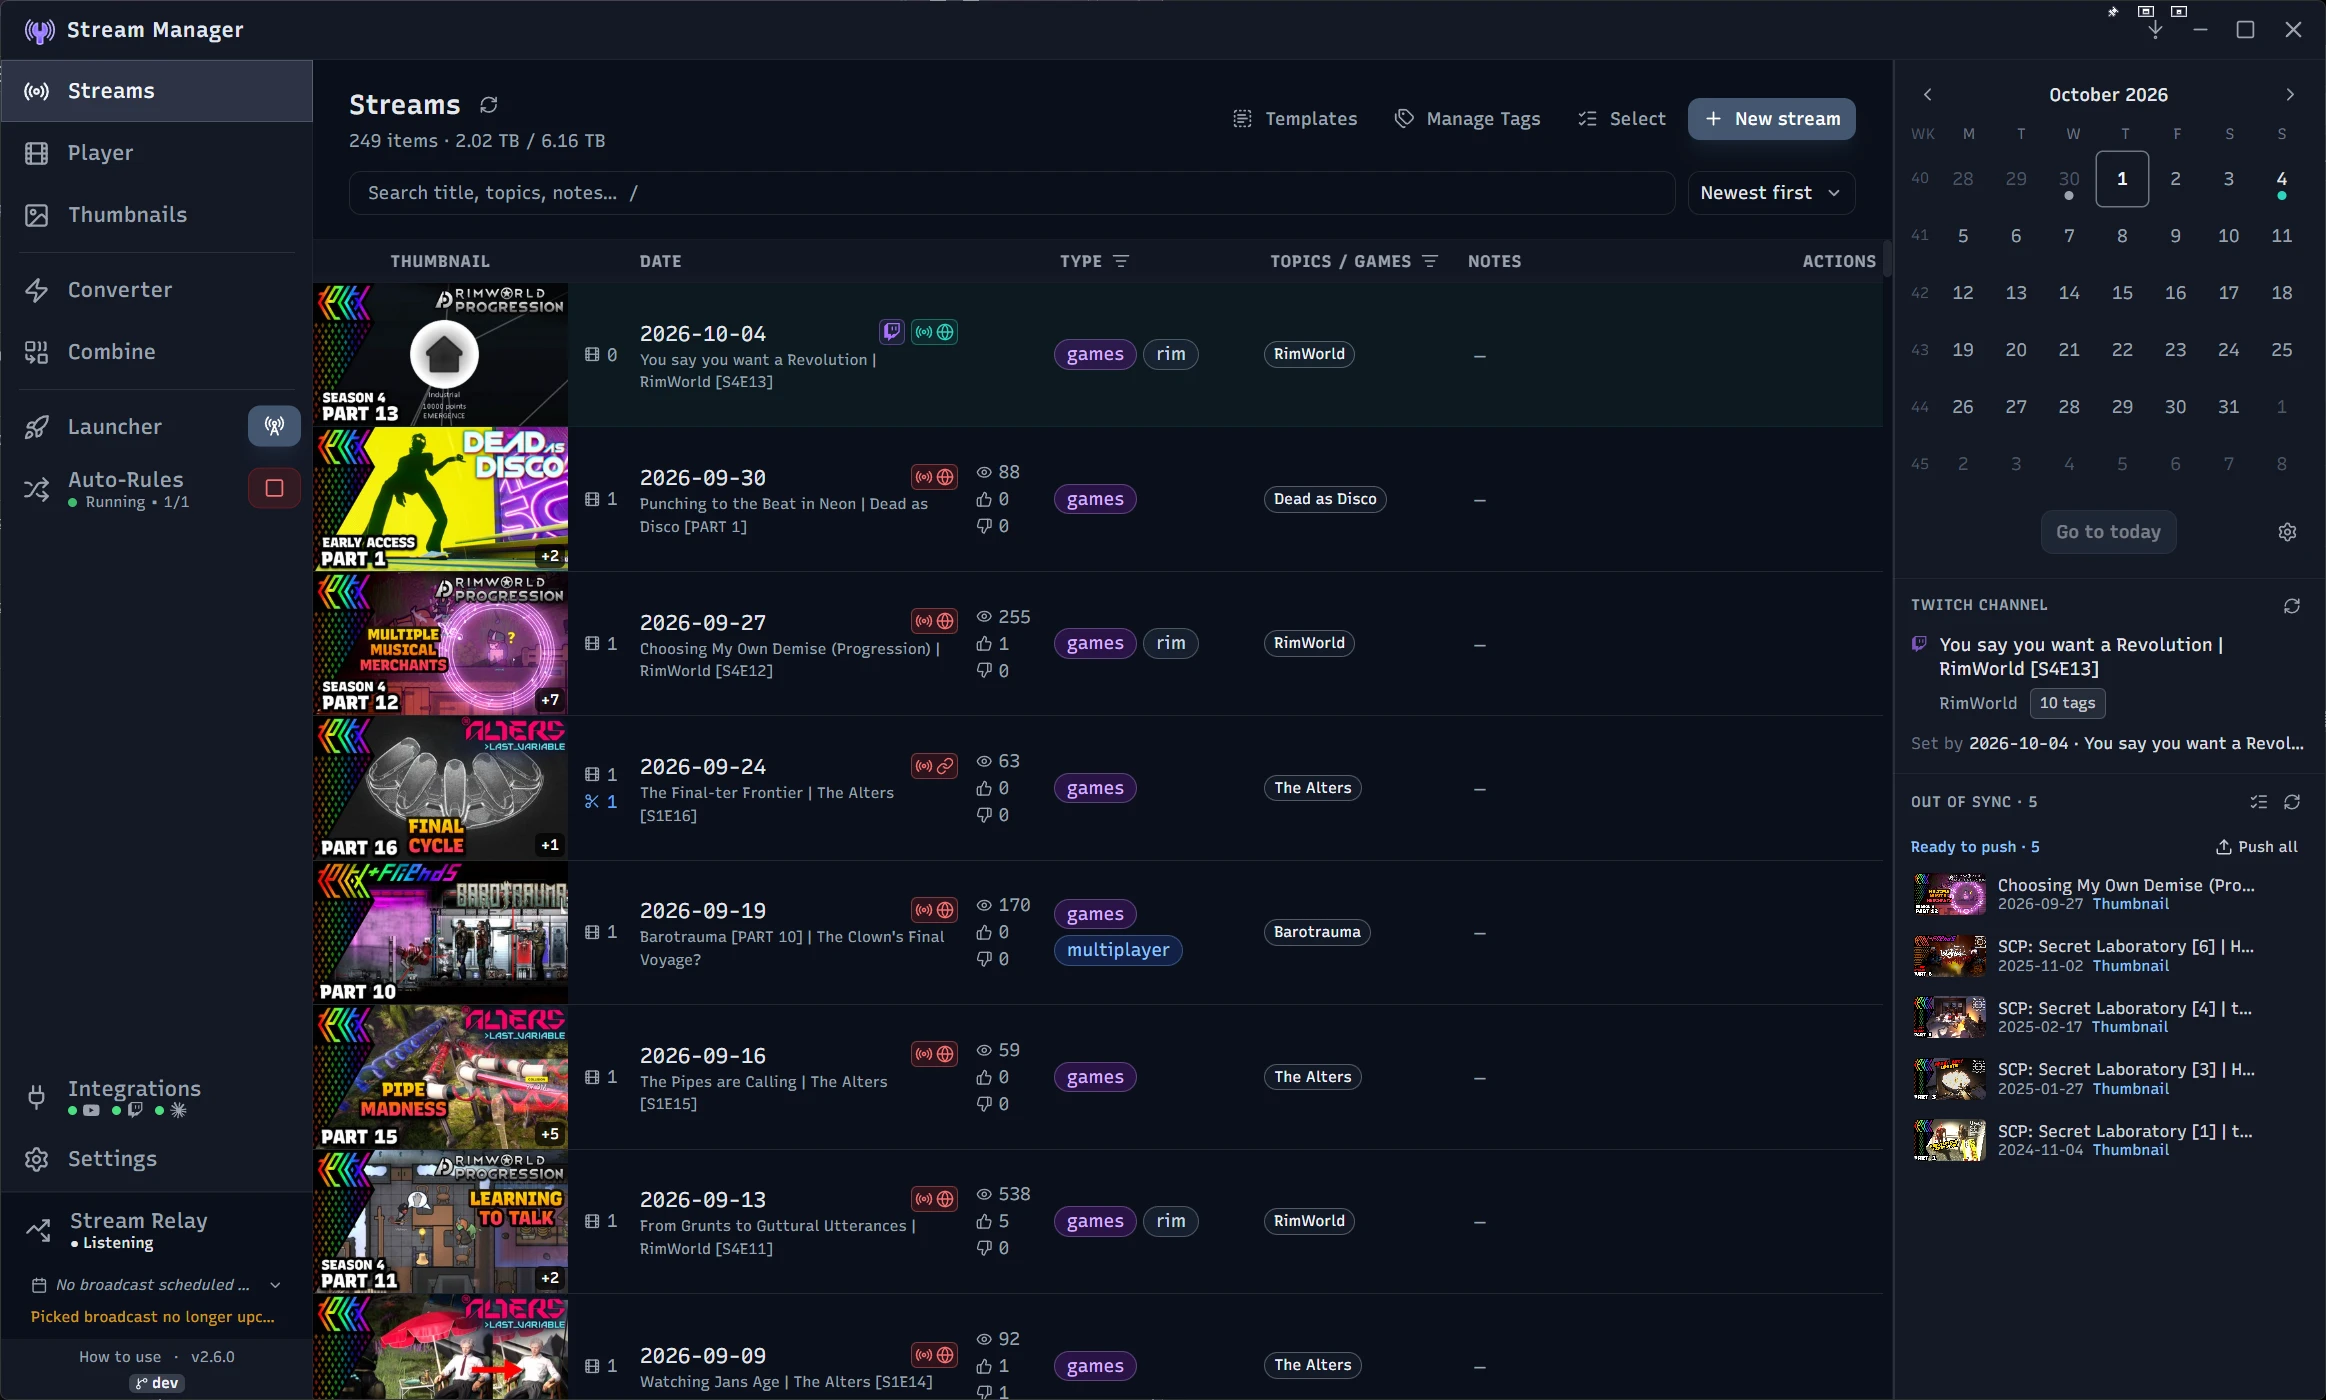Click the pin window icon in title bar
The width and height of the screenshot is (2326, 1400).
pyautogui.click(x=2113, y=12)
